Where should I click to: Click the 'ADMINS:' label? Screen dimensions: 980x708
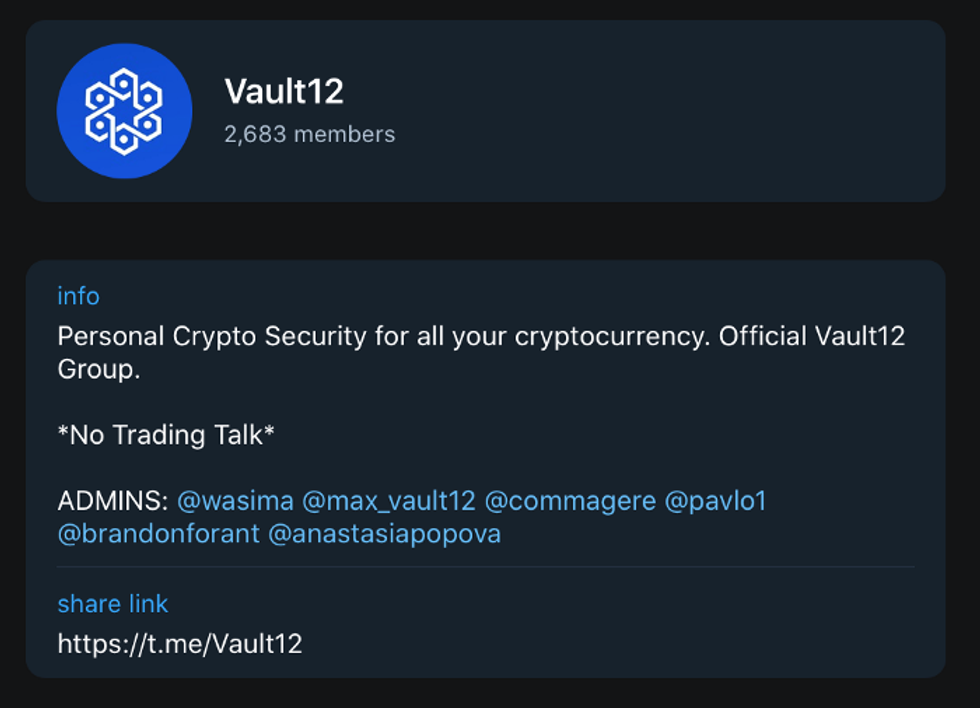pos(113,501)
